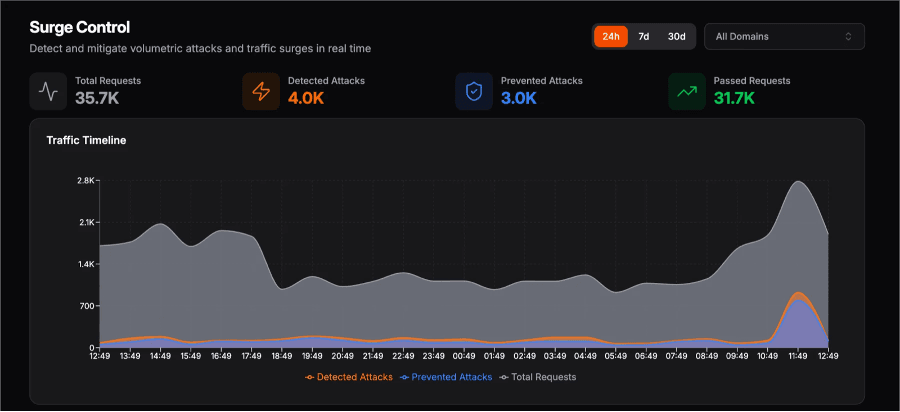Click the 700 y-axis label

(x=87, y=306)
